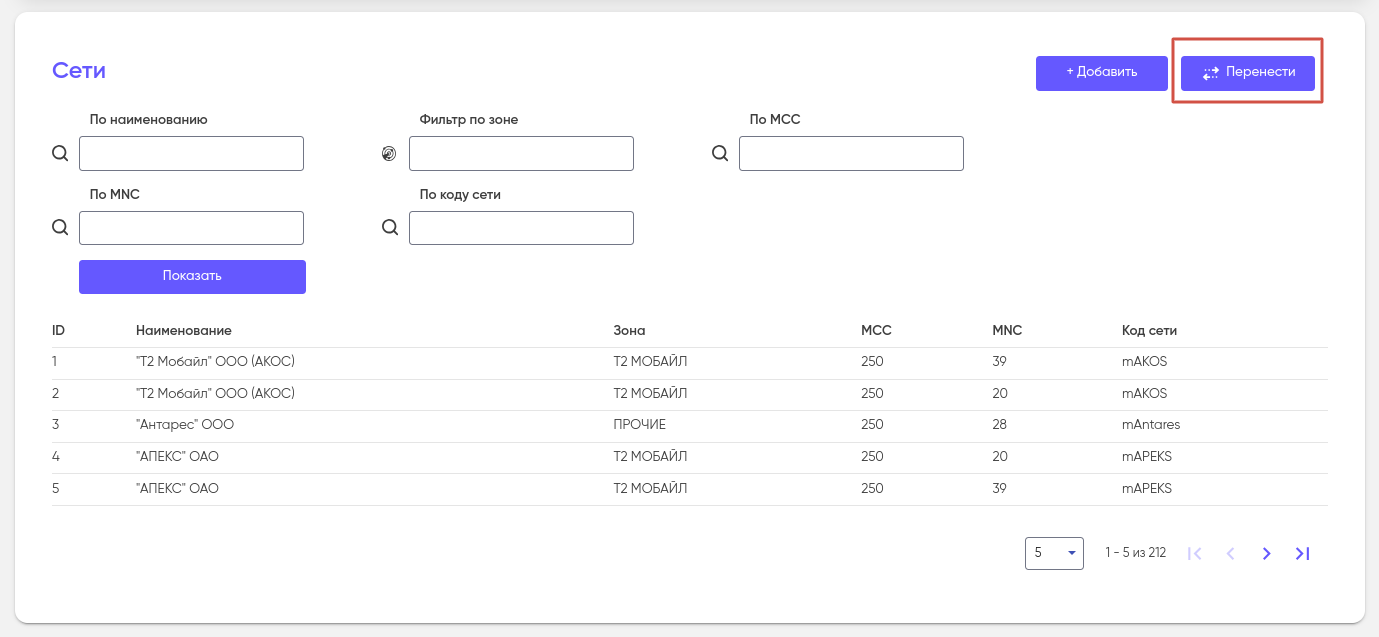Focus the По MCC input field
The image size is (1379, 637).
tap(851, 154)
